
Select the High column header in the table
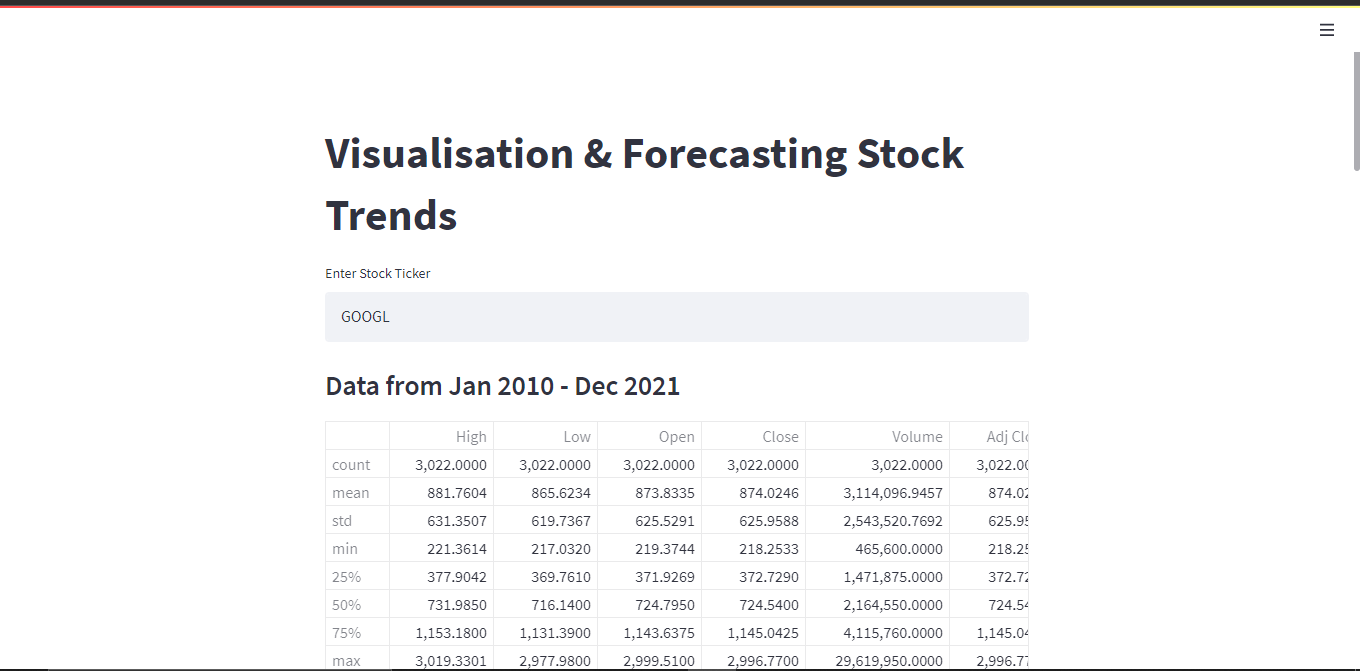click(x=472, y=436)
